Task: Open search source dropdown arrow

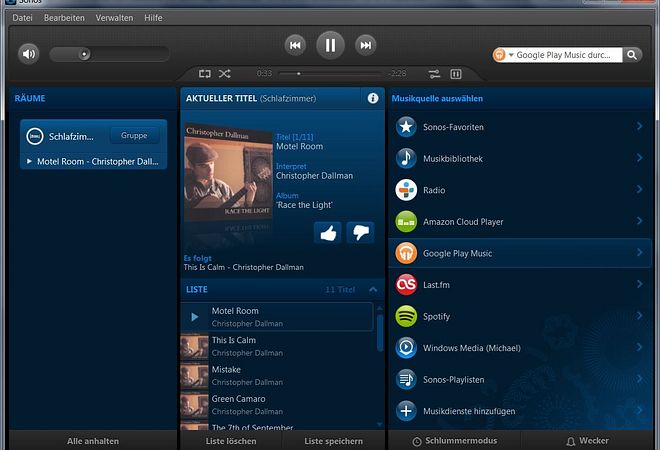Action: click(x=511, y=55)
